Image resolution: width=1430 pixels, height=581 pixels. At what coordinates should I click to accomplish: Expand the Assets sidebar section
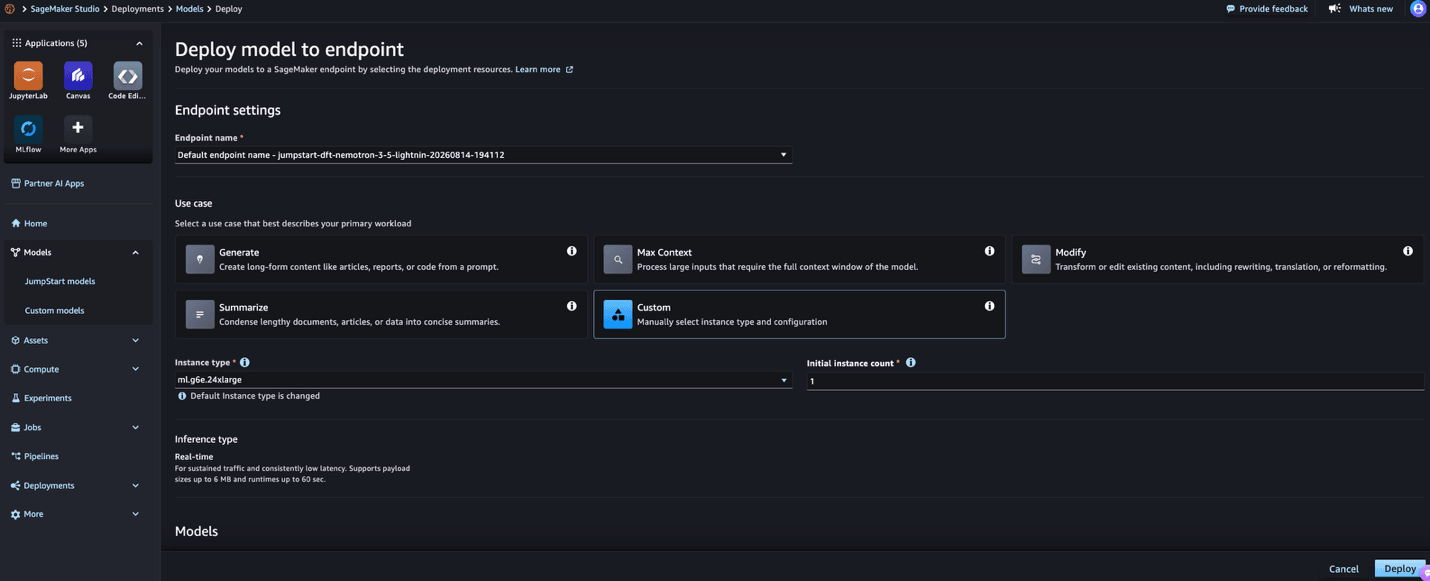135,340
